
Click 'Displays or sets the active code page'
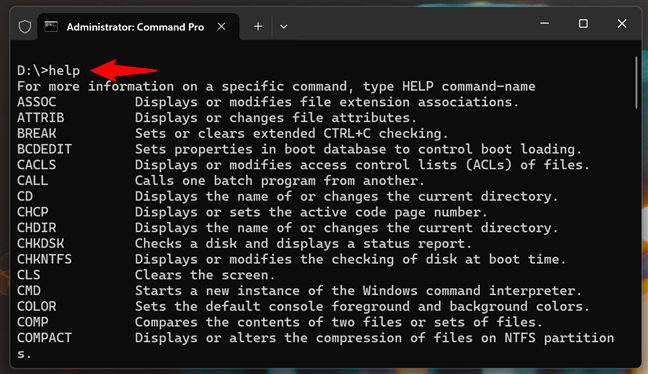click(x=311, y=212)
